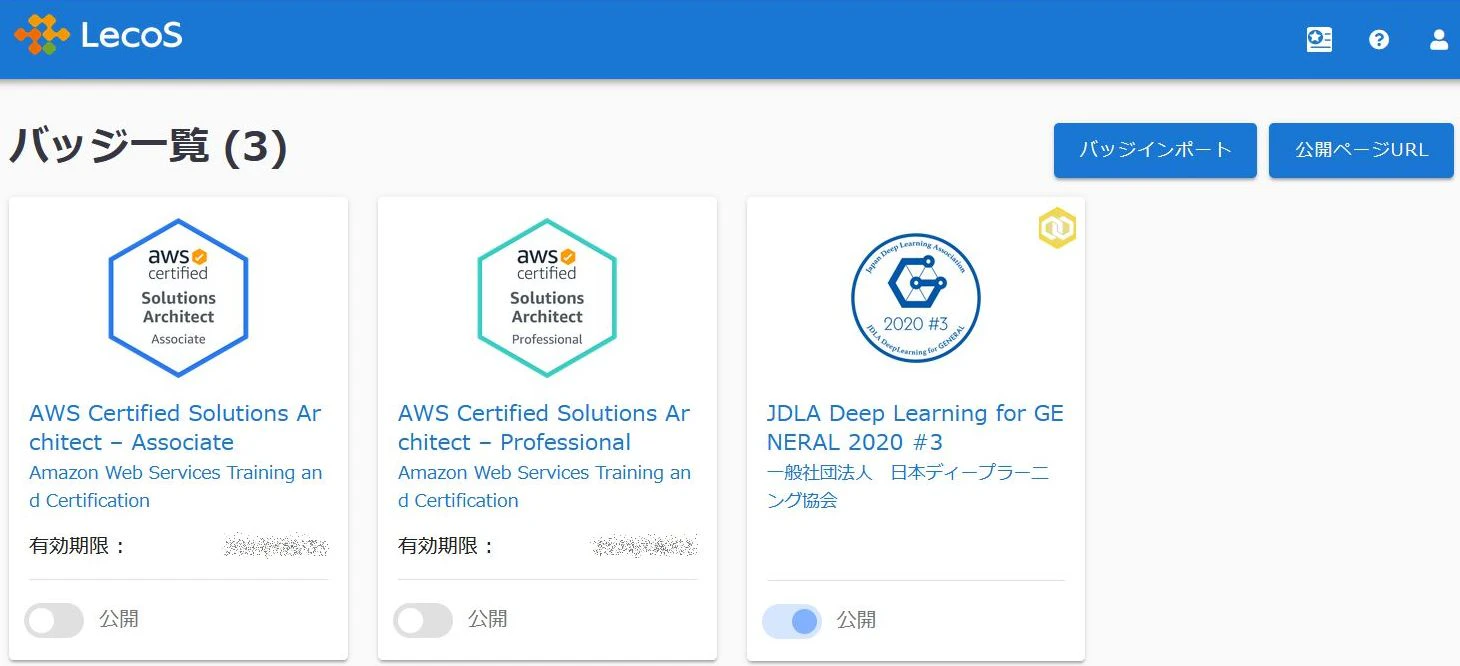Click Amazon Web Services issuer under Associate card

176,486
